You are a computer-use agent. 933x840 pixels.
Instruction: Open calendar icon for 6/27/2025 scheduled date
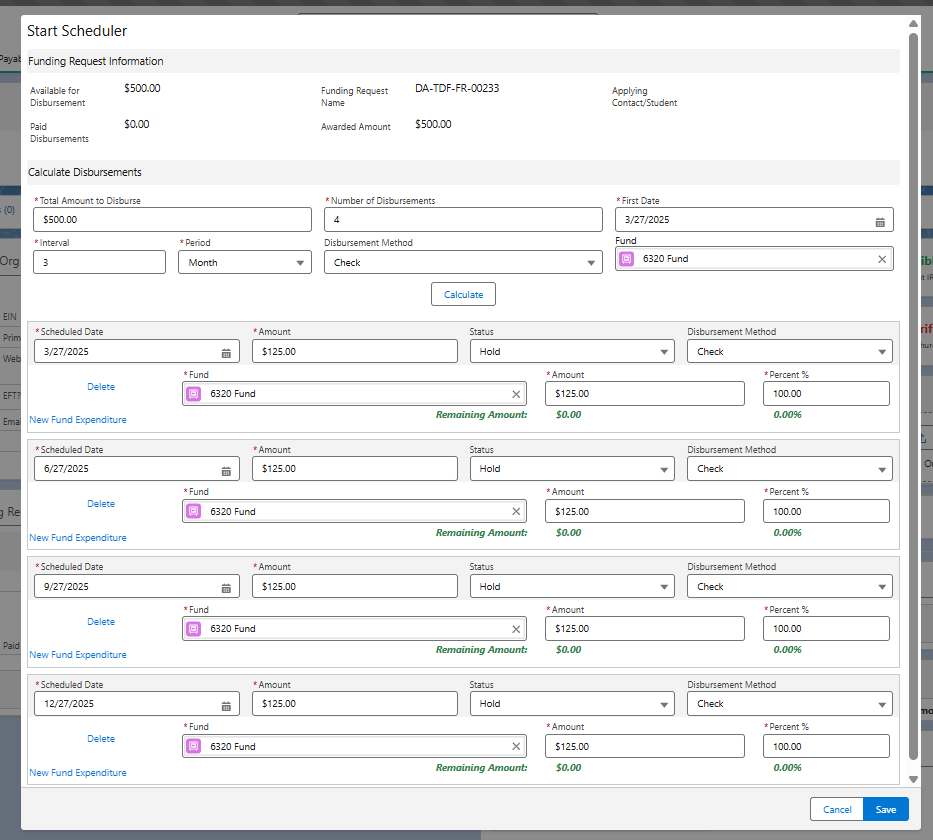226,471
